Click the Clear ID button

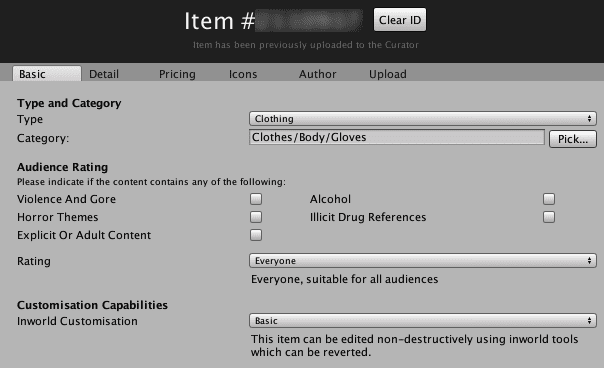pyautogui.click(x=400, y=20)
